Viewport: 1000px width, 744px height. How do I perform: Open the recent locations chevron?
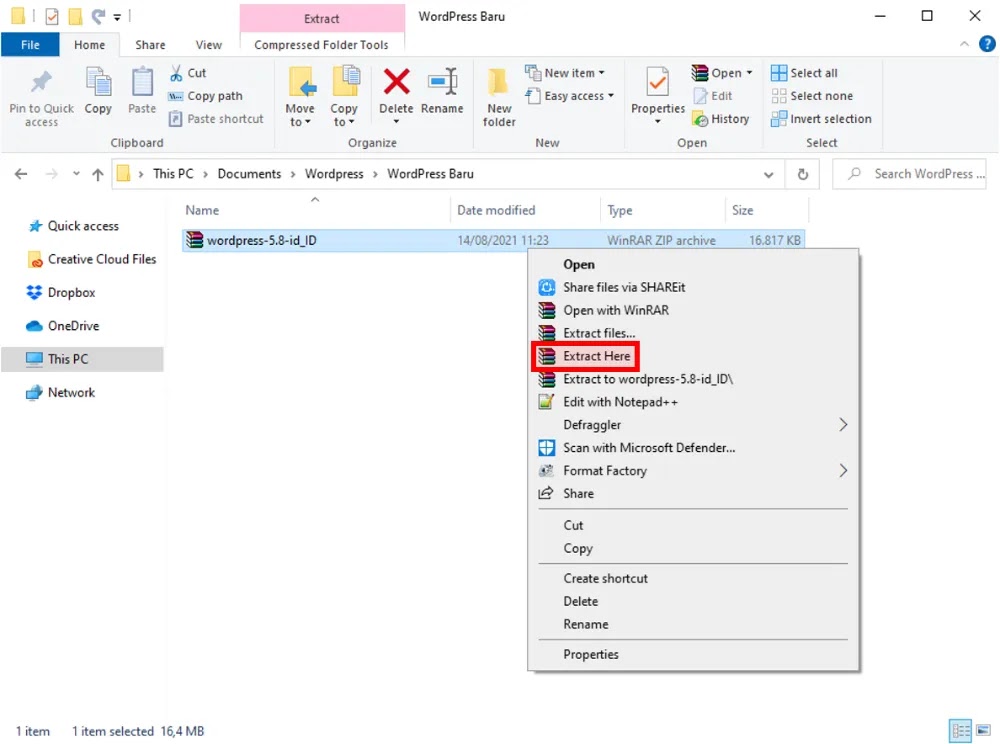pos(76,173)
